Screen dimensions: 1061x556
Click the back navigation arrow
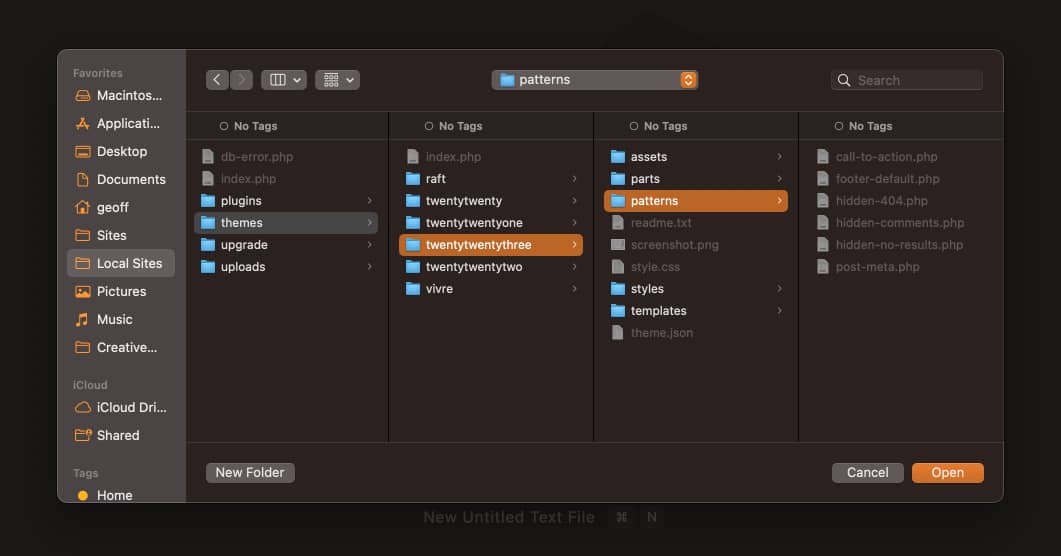tap(218, 80)
